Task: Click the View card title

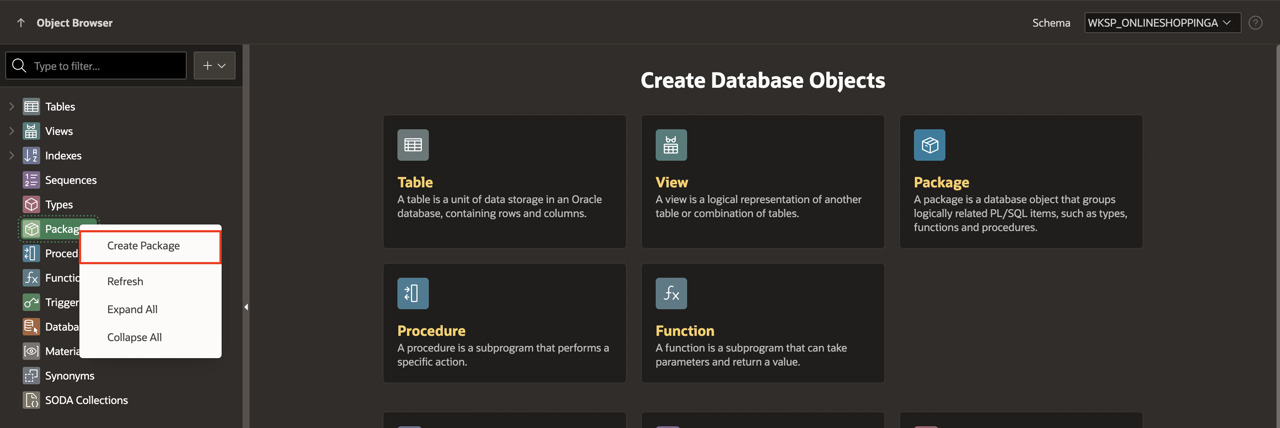Action: (x=671, y=182)
